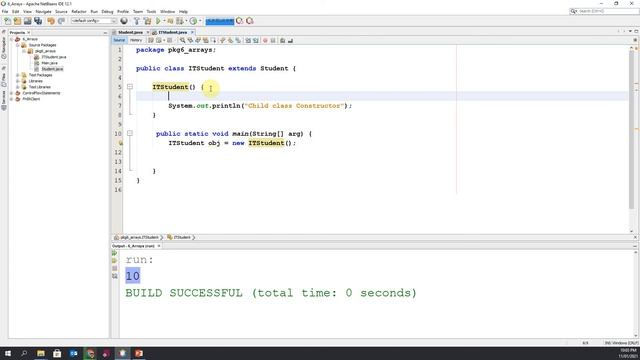Click the Comment icon in editor toolbar
Screen dimensions: 640x360
pos(282,40)
